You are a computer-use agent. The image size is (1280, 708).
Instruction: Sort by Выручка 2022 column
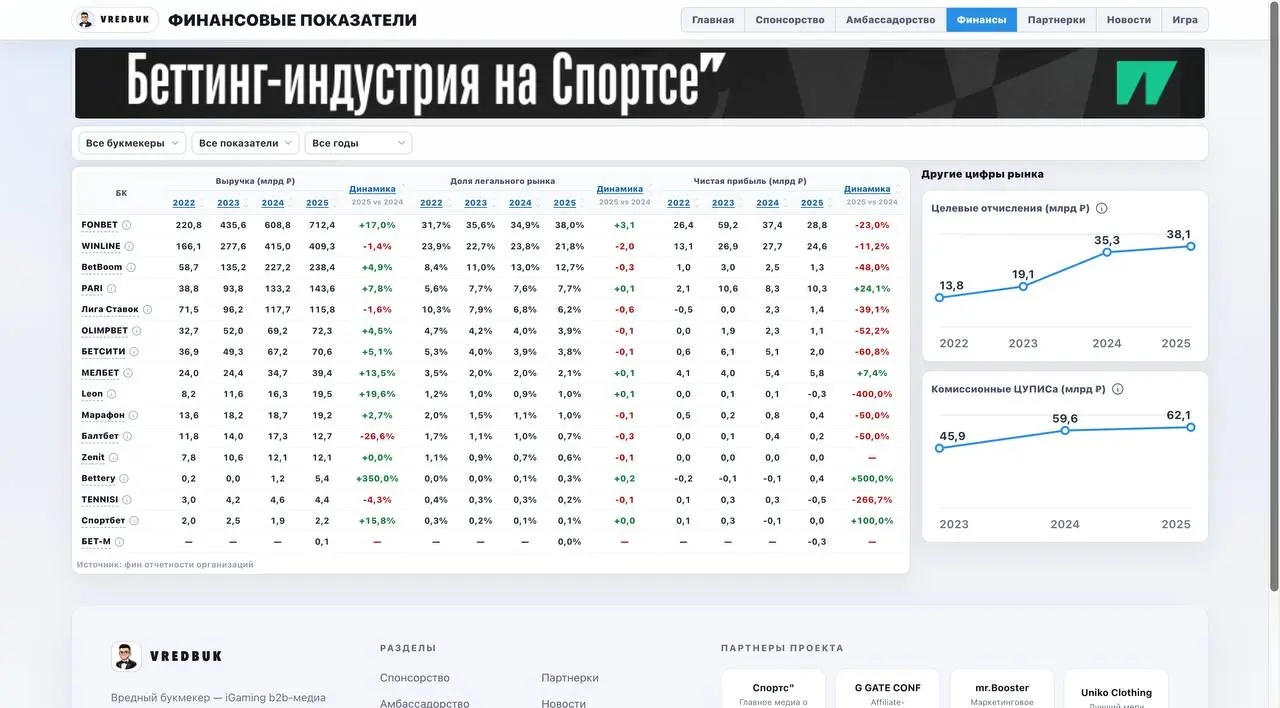184,203
